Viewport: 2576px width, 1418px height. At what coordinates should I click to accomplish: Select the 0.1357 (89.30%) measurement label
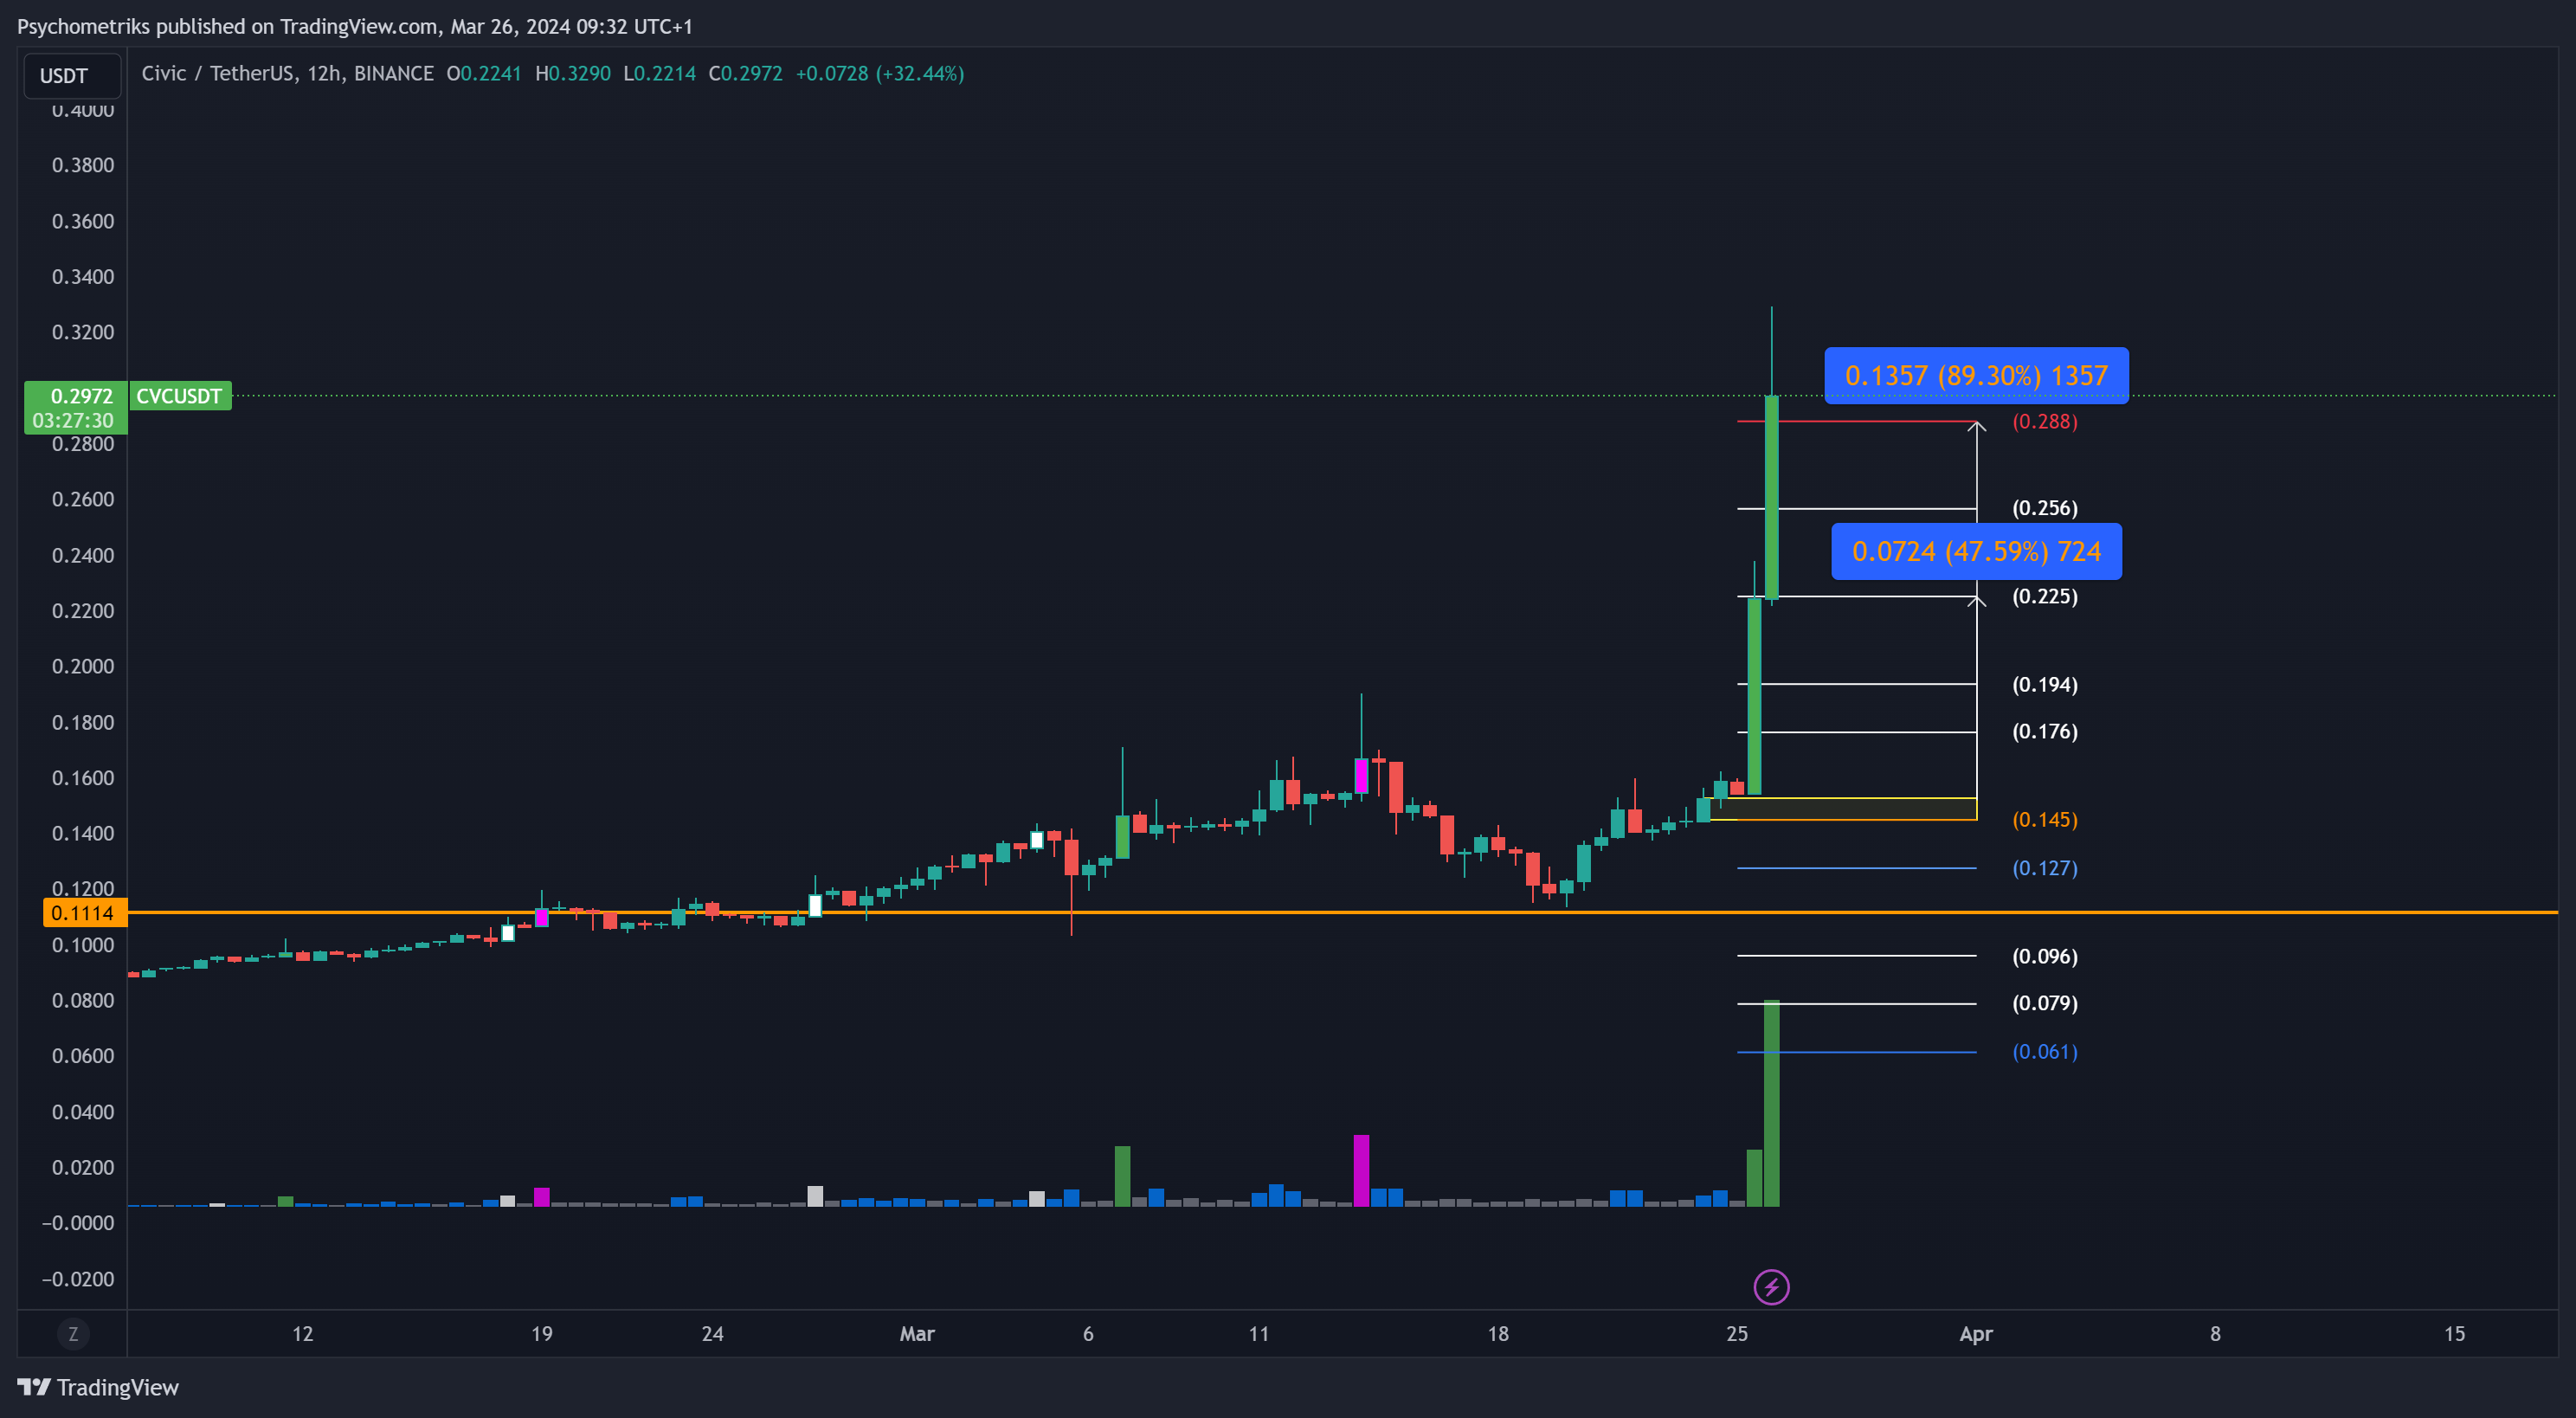[x=1976, y=376]
